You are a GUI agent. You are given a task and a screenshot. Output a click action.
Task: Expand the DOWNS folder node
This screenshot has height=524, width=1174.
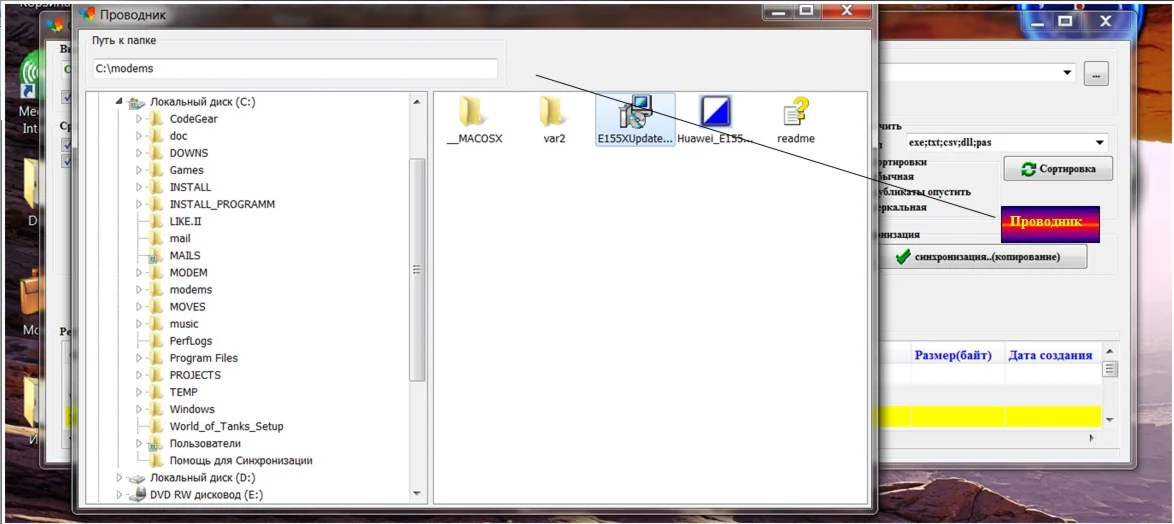coord(139,153)
